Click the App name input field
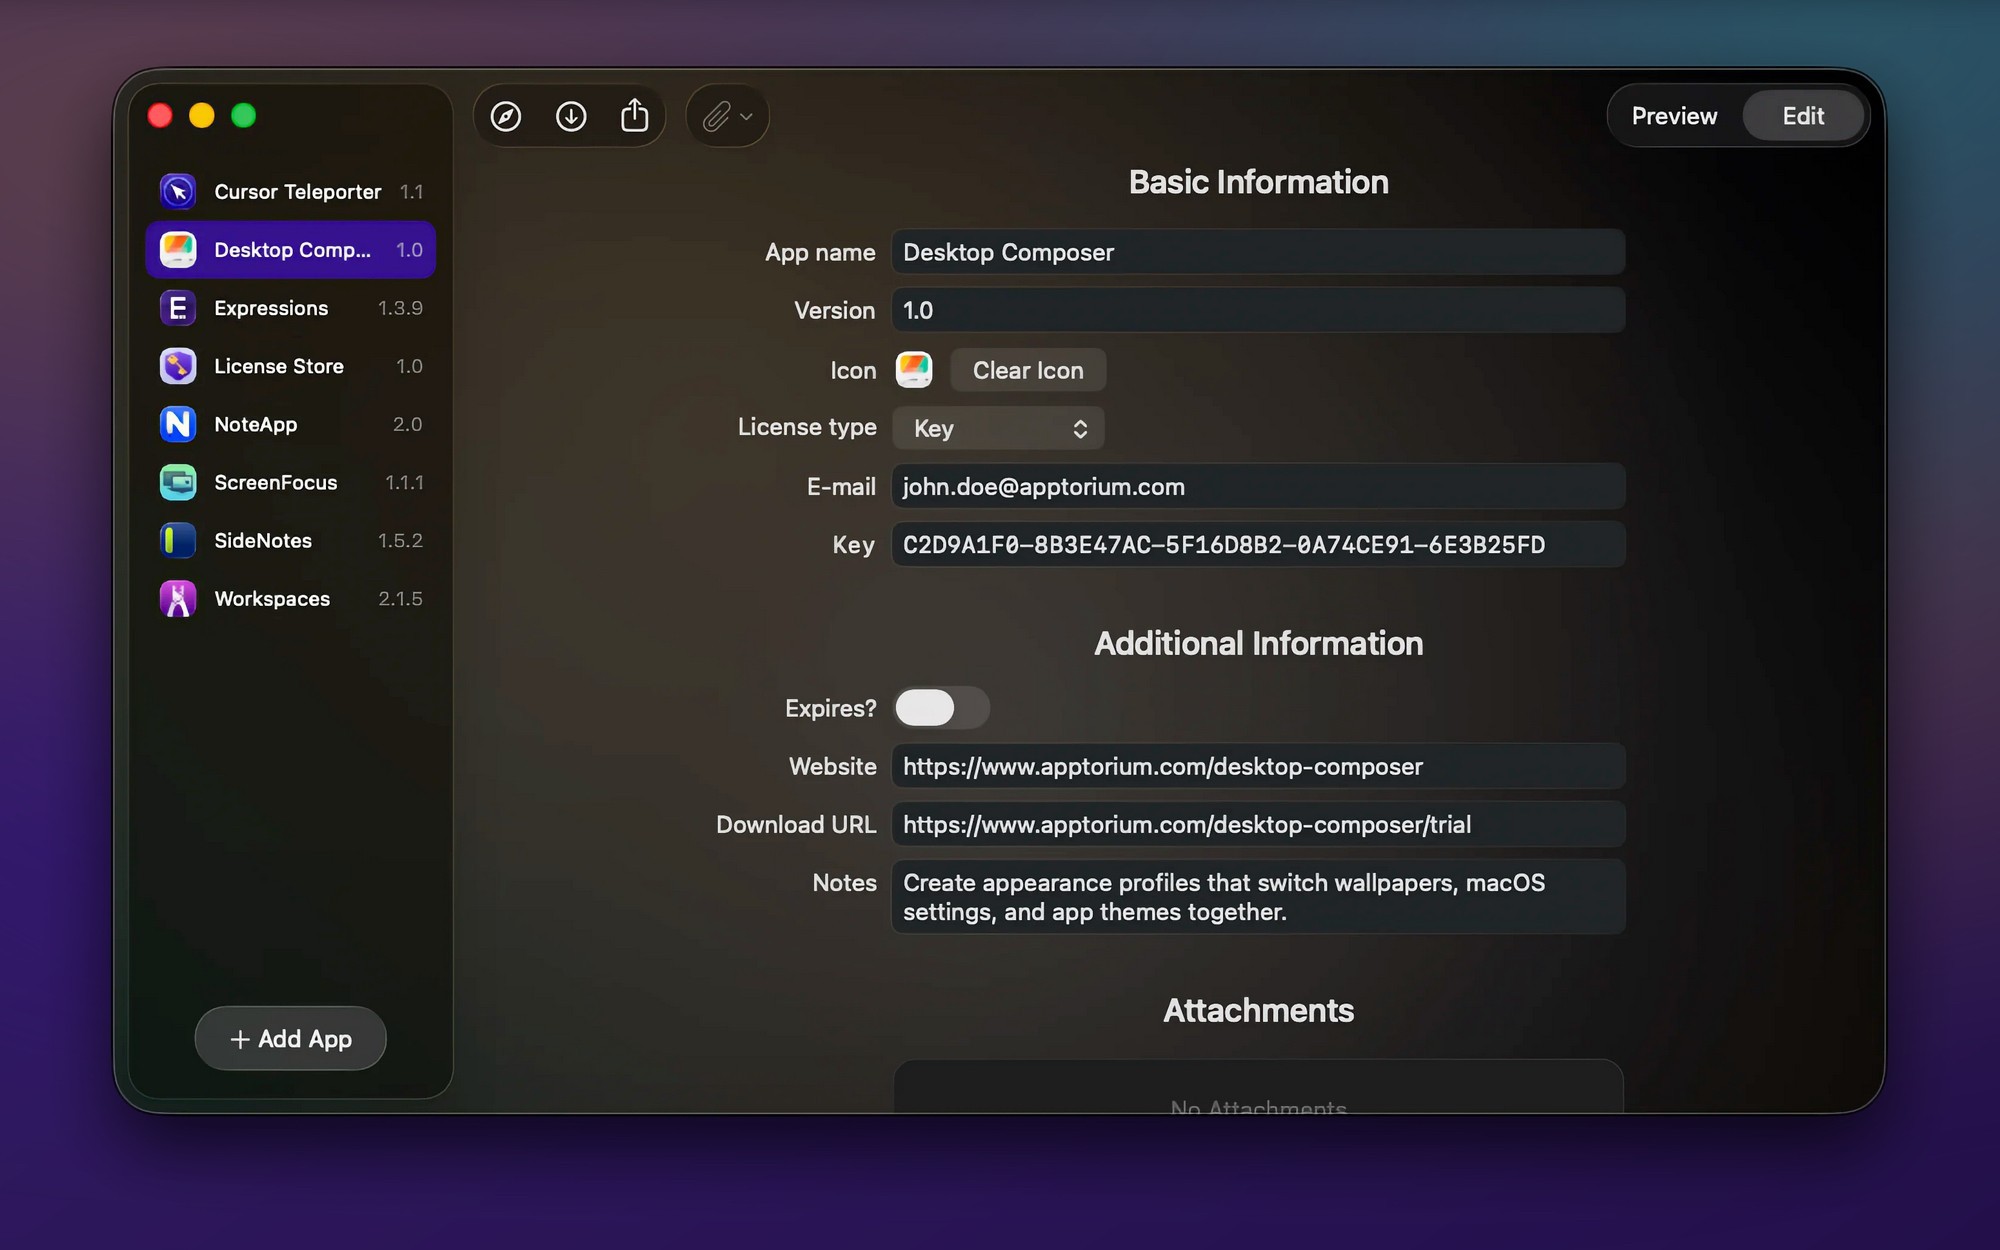2000x1250 pixels. (x=1258, y=252)
